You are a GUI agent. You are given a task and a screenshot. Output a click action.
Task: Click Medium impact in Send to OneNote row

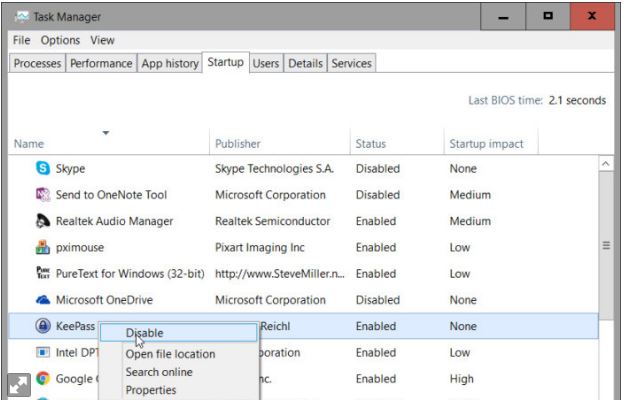(x=470, y=195)
